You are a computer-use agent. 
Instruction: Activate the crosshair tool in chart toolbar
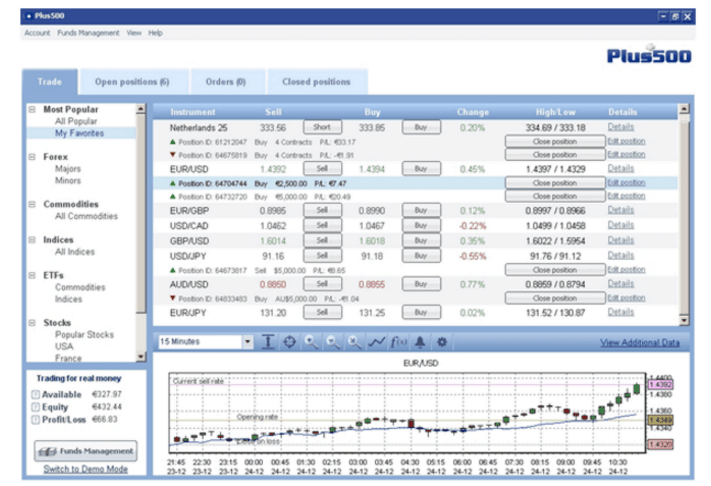pos(289,342)
